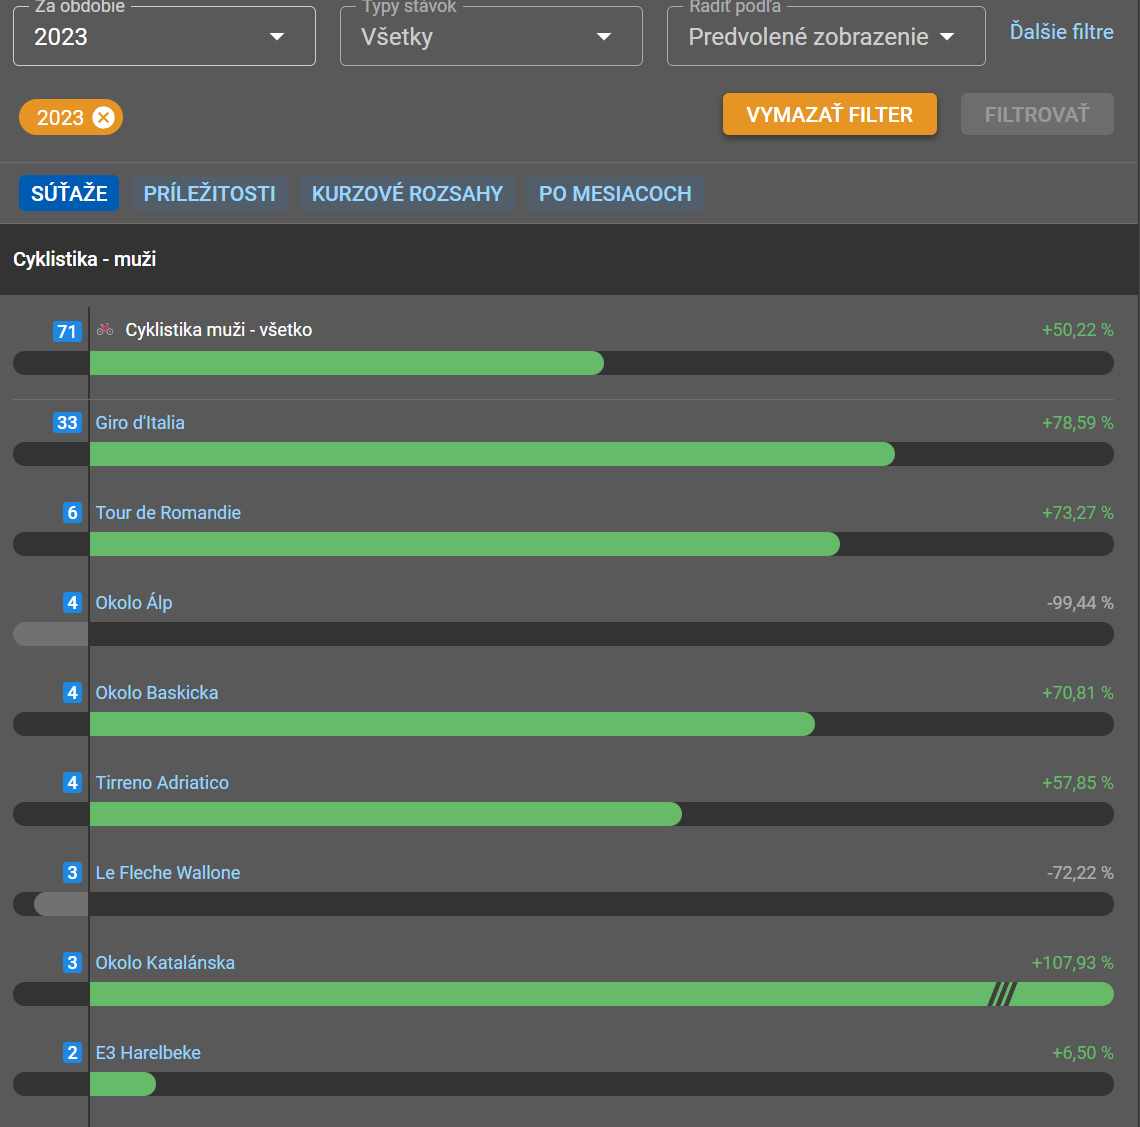Remove the 2023 filter chip via its X icon

[103, 118]
